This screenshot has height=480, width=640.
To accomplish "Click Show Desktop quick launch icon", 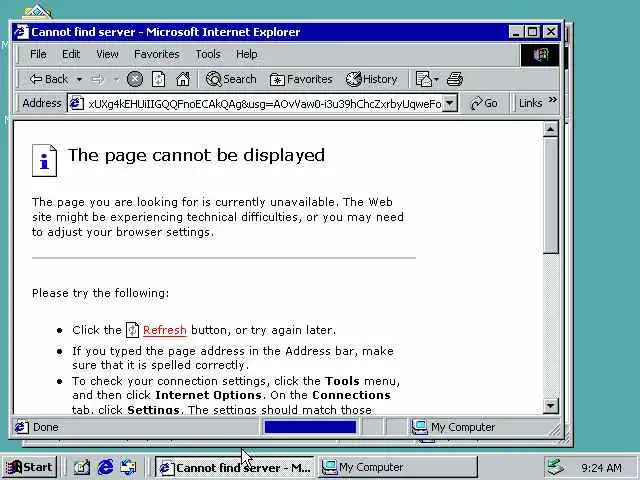I will point(81,467).
